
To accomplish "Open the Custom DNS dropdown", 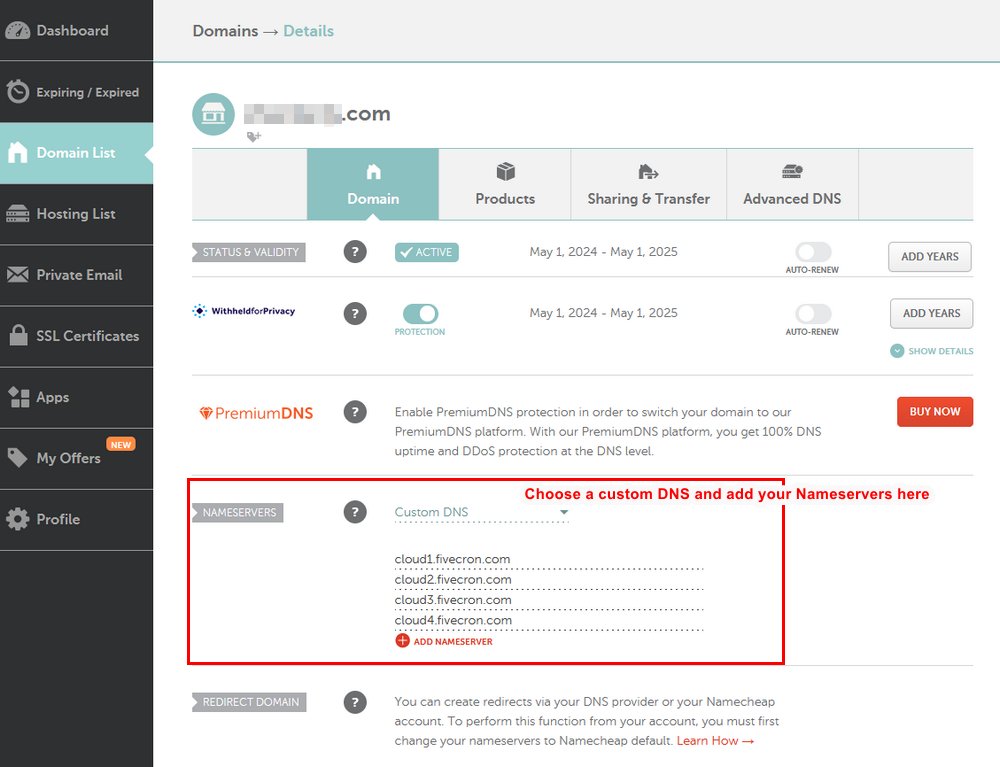I will pyautogui.click(x=482, y=512).
